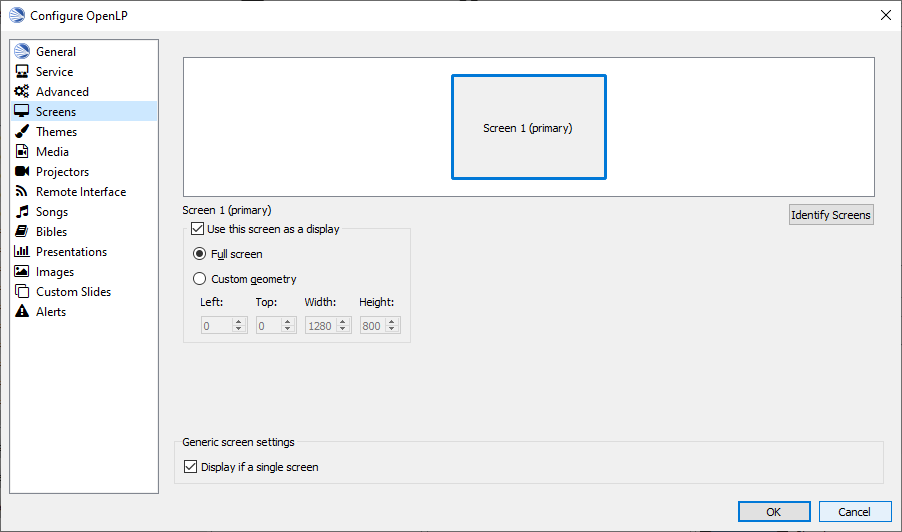
Task: Click the Left value field
Action: (216, 326)
